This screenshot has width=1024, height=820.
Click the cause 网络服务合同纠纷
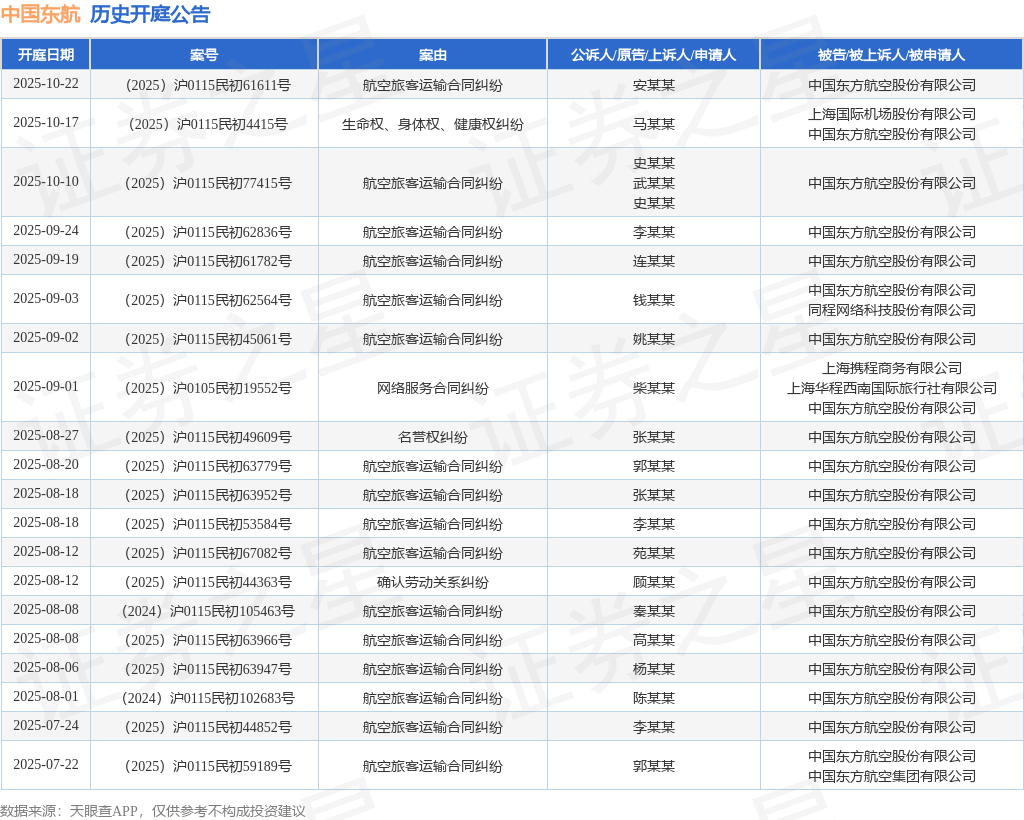point(432,388)
